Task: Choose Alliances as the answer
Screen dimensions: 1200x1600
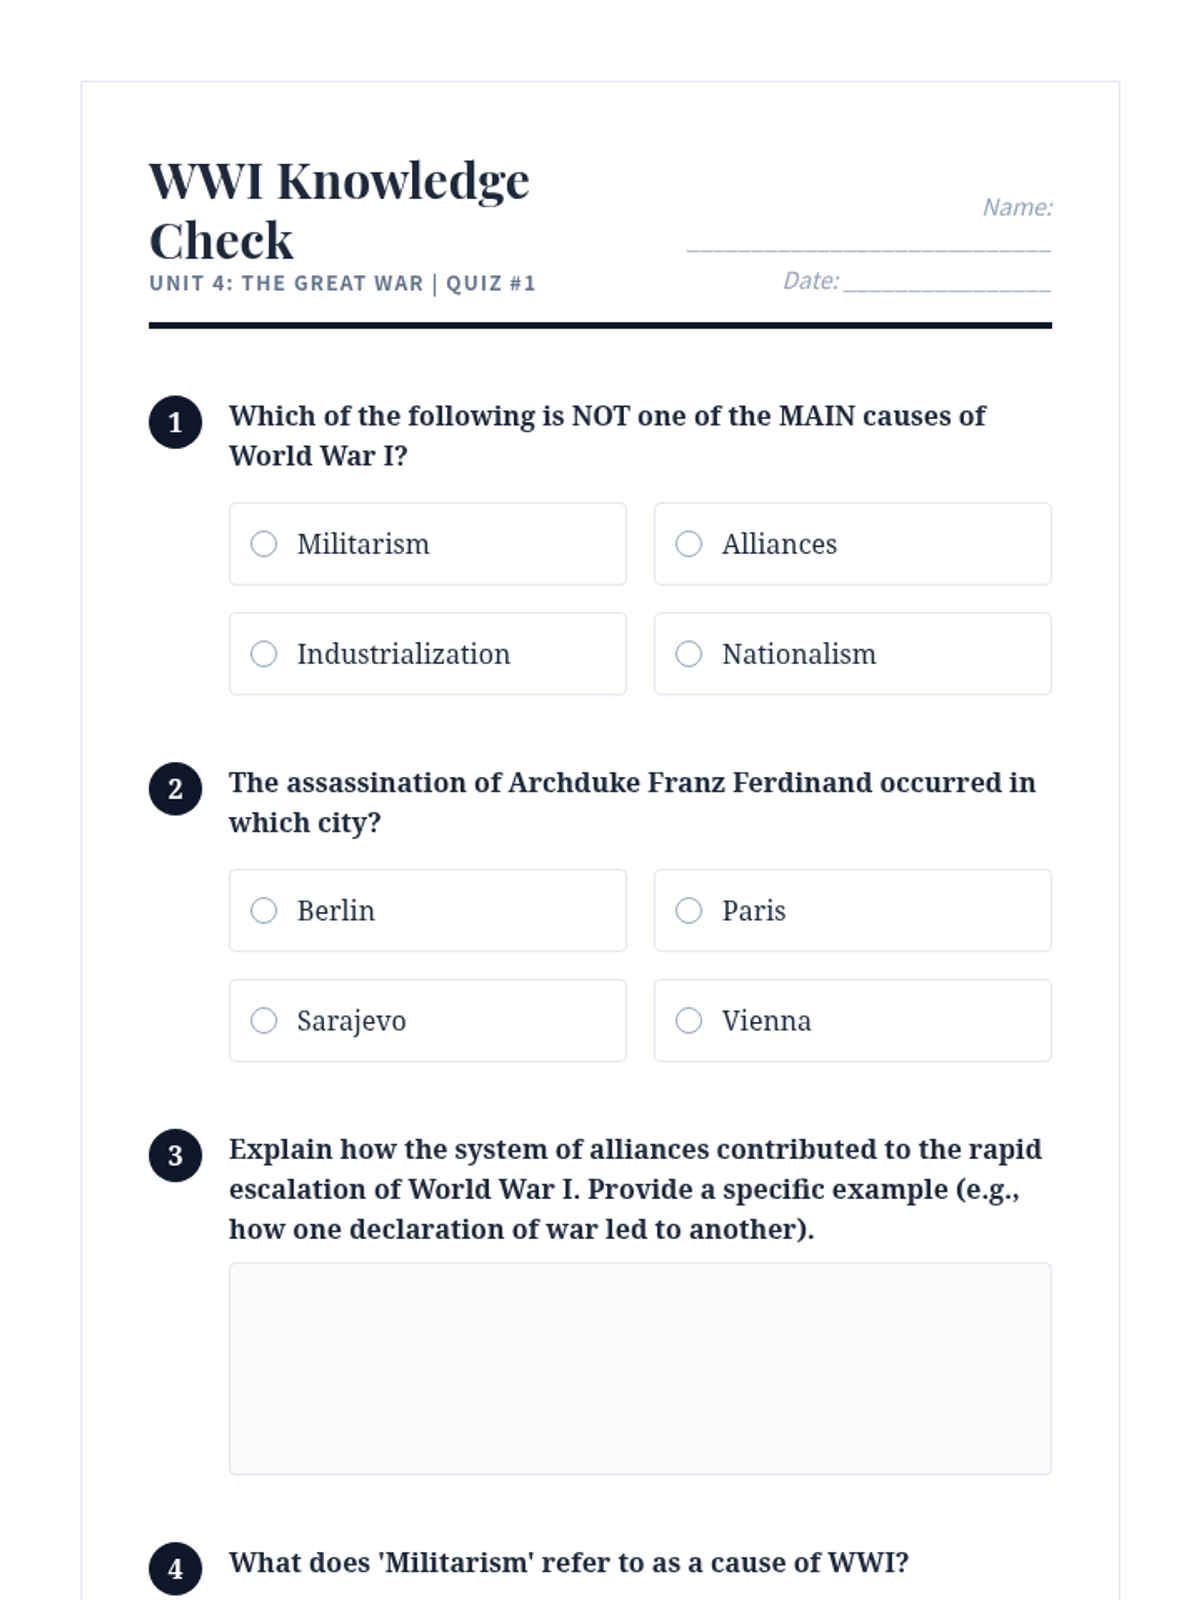Action: tap(689, 544)
